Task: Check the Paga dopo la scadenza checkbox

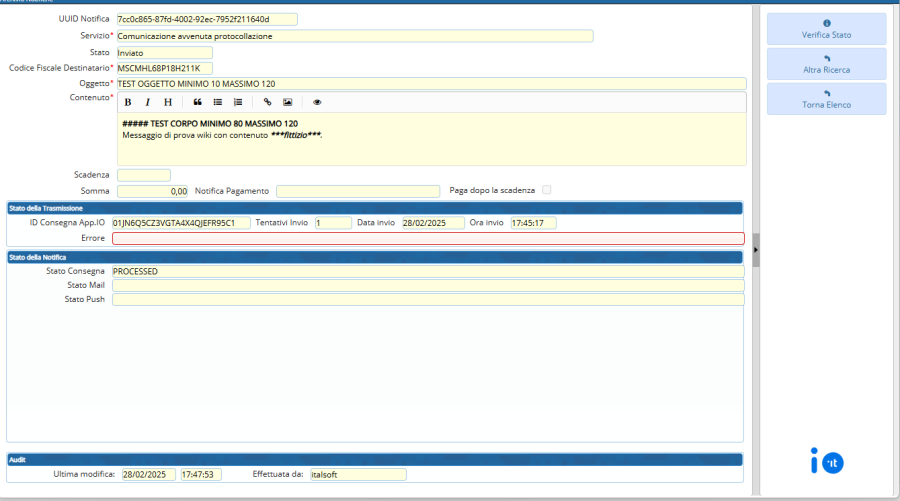Action: tap(546, 190)
